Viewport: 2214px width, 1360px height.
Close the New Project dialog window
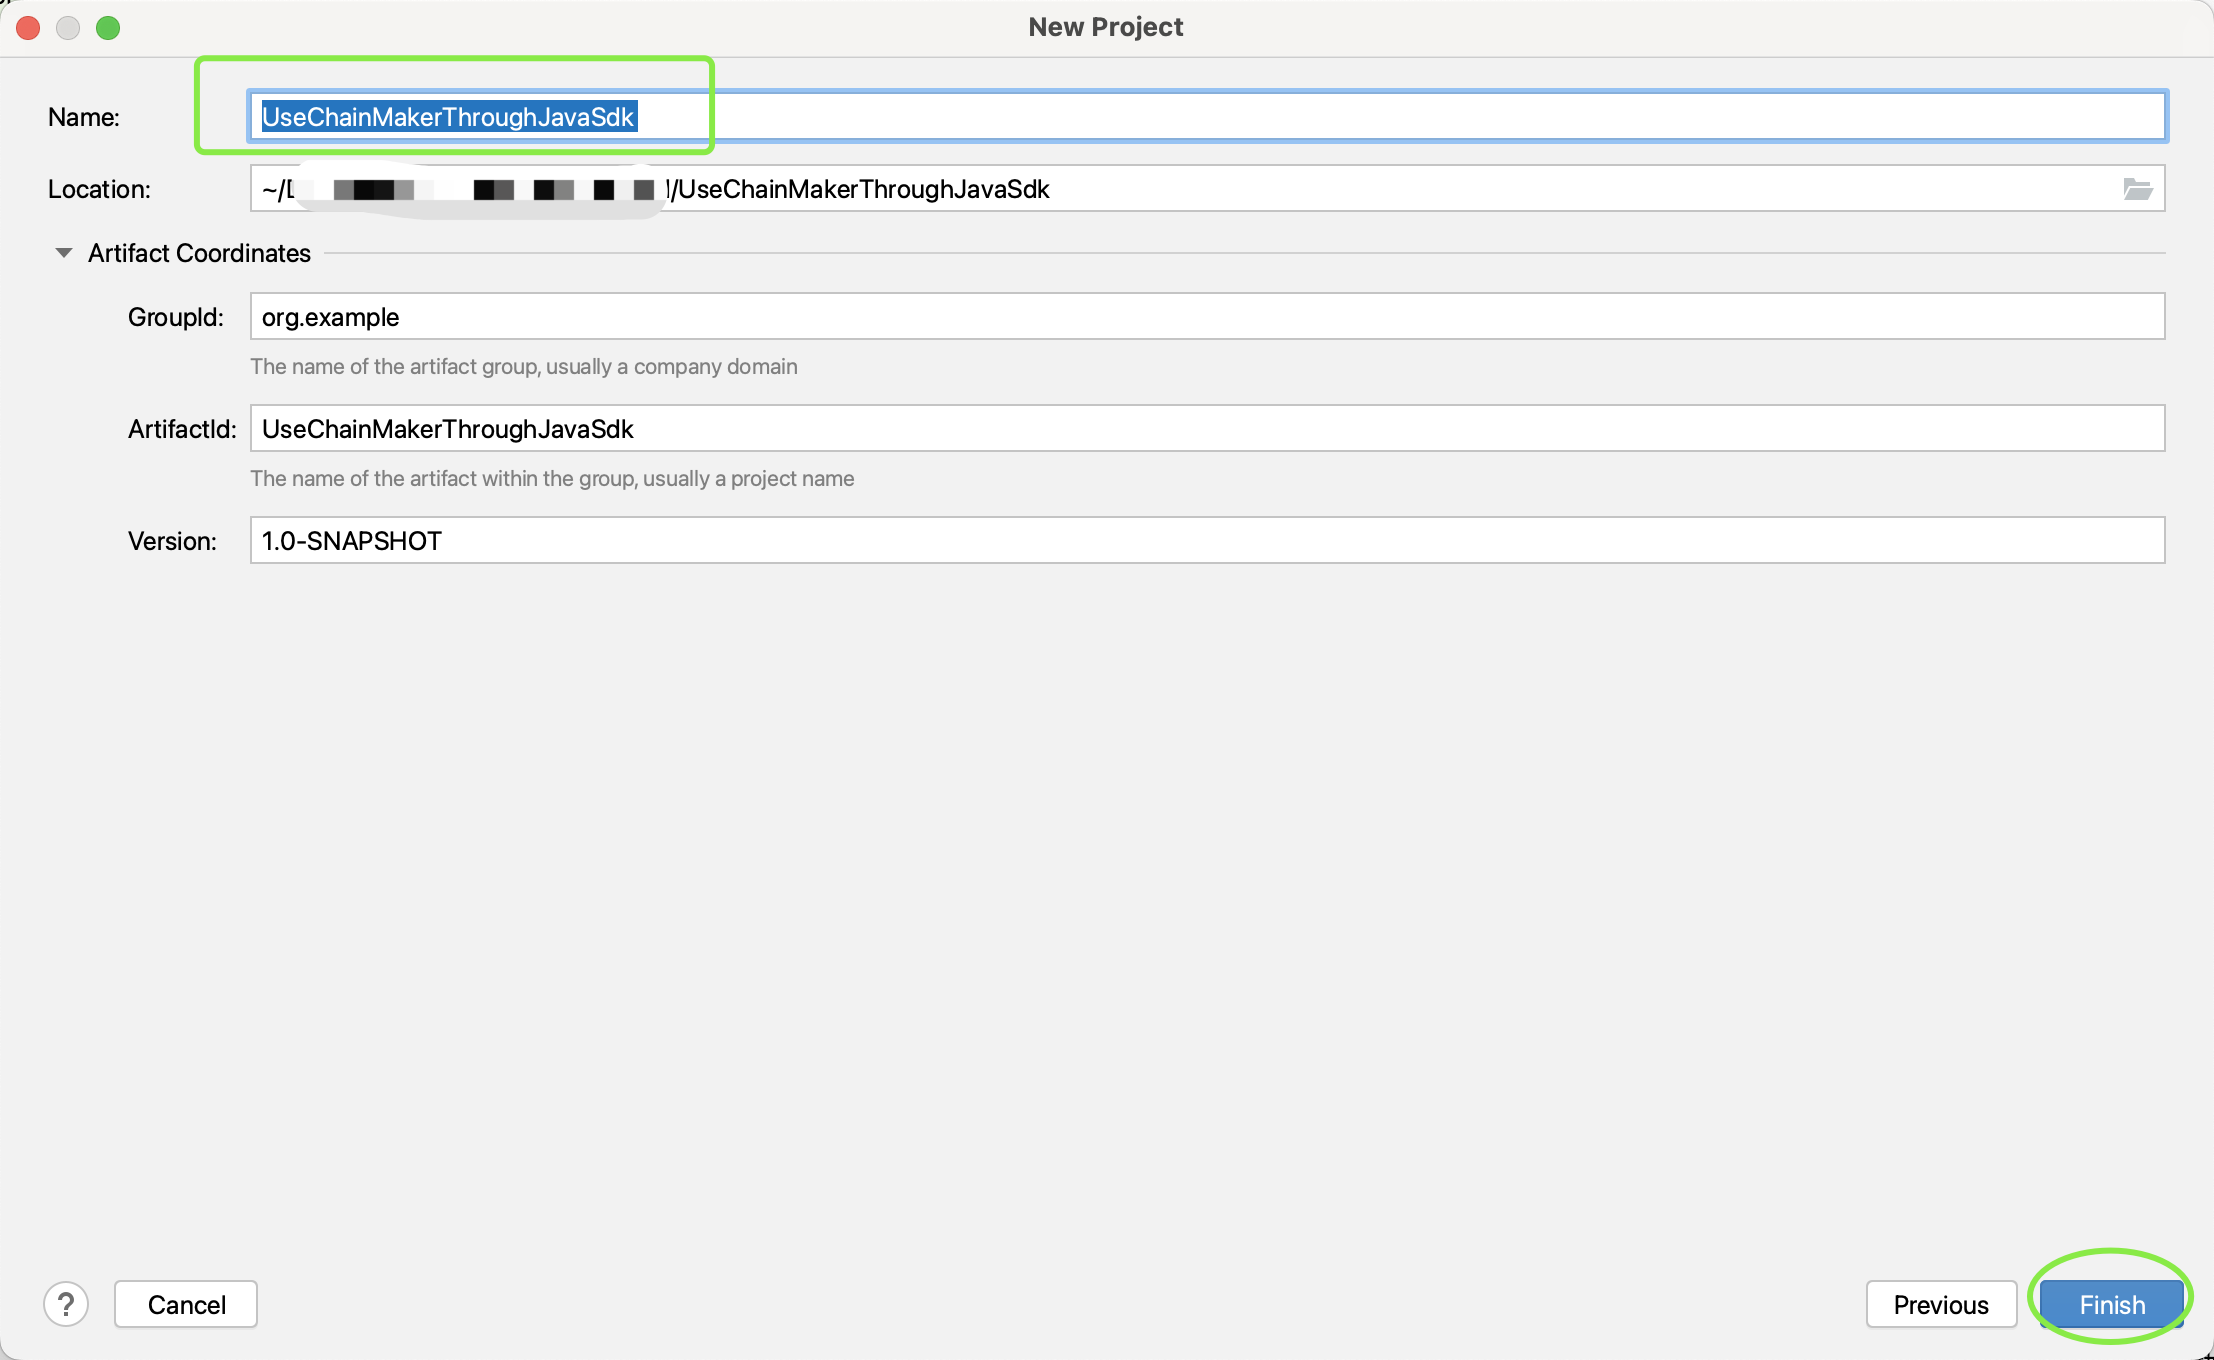[x=28, y=28]
